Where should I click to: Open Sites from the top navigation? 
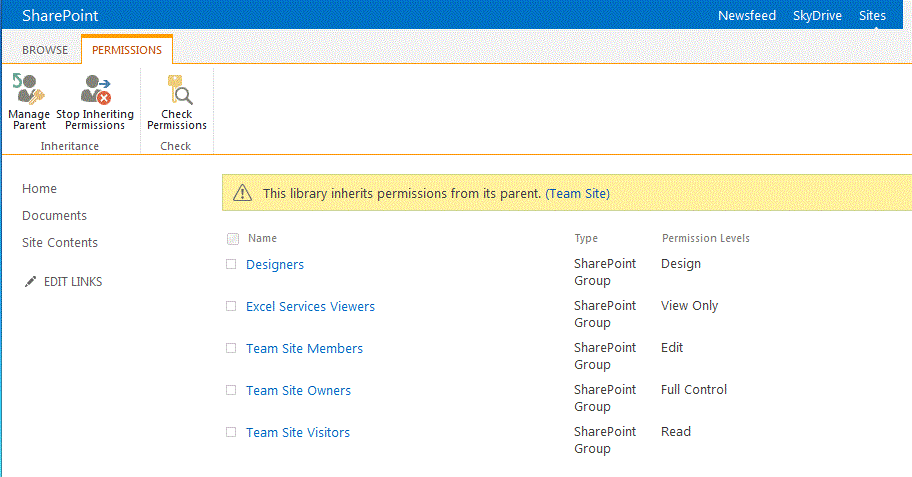(x=872, y=16)
